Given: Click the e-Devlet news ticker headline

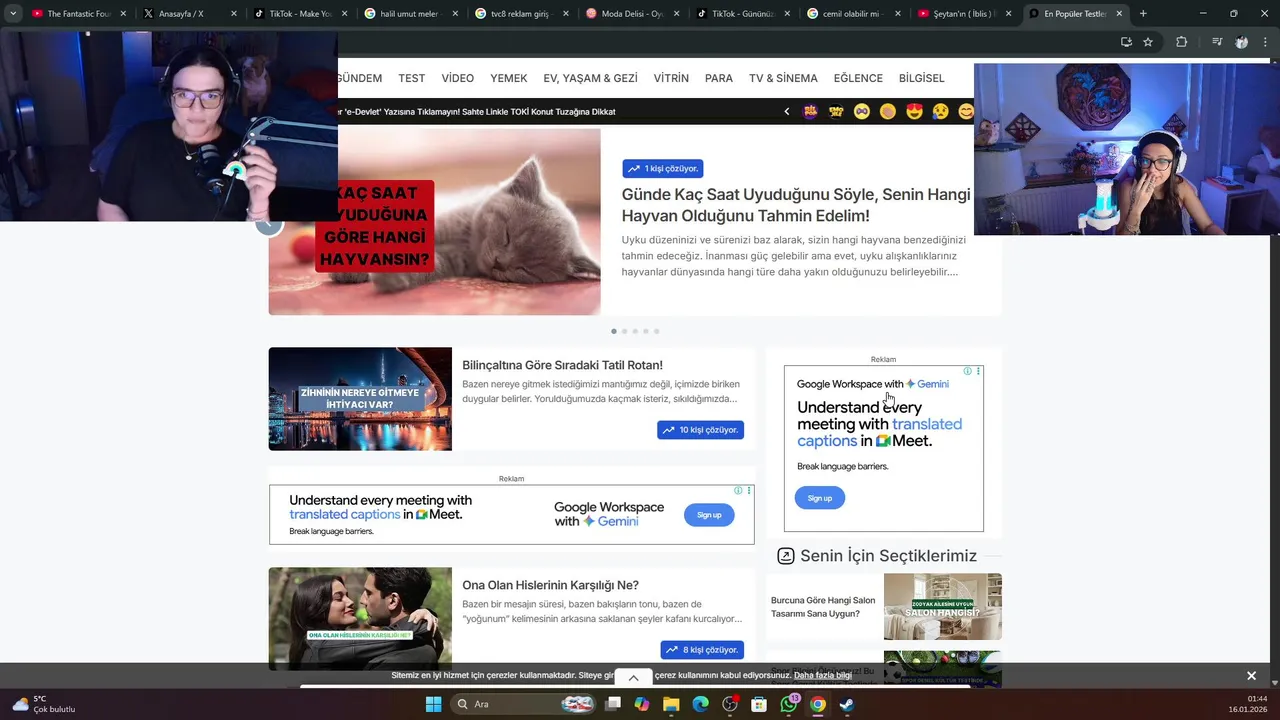Looking at the screenshot, I should coord(477,112).
